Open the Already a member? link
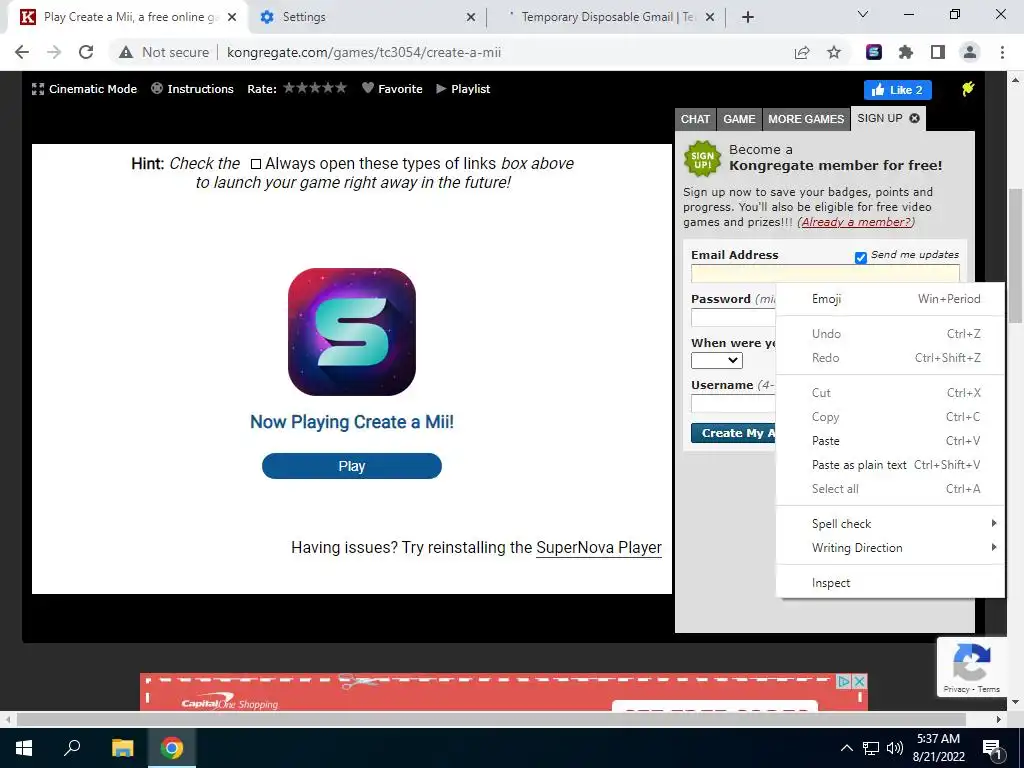The height and width of the screenshot is (768, 1024). pyautogui.click(x=856, y=222)
